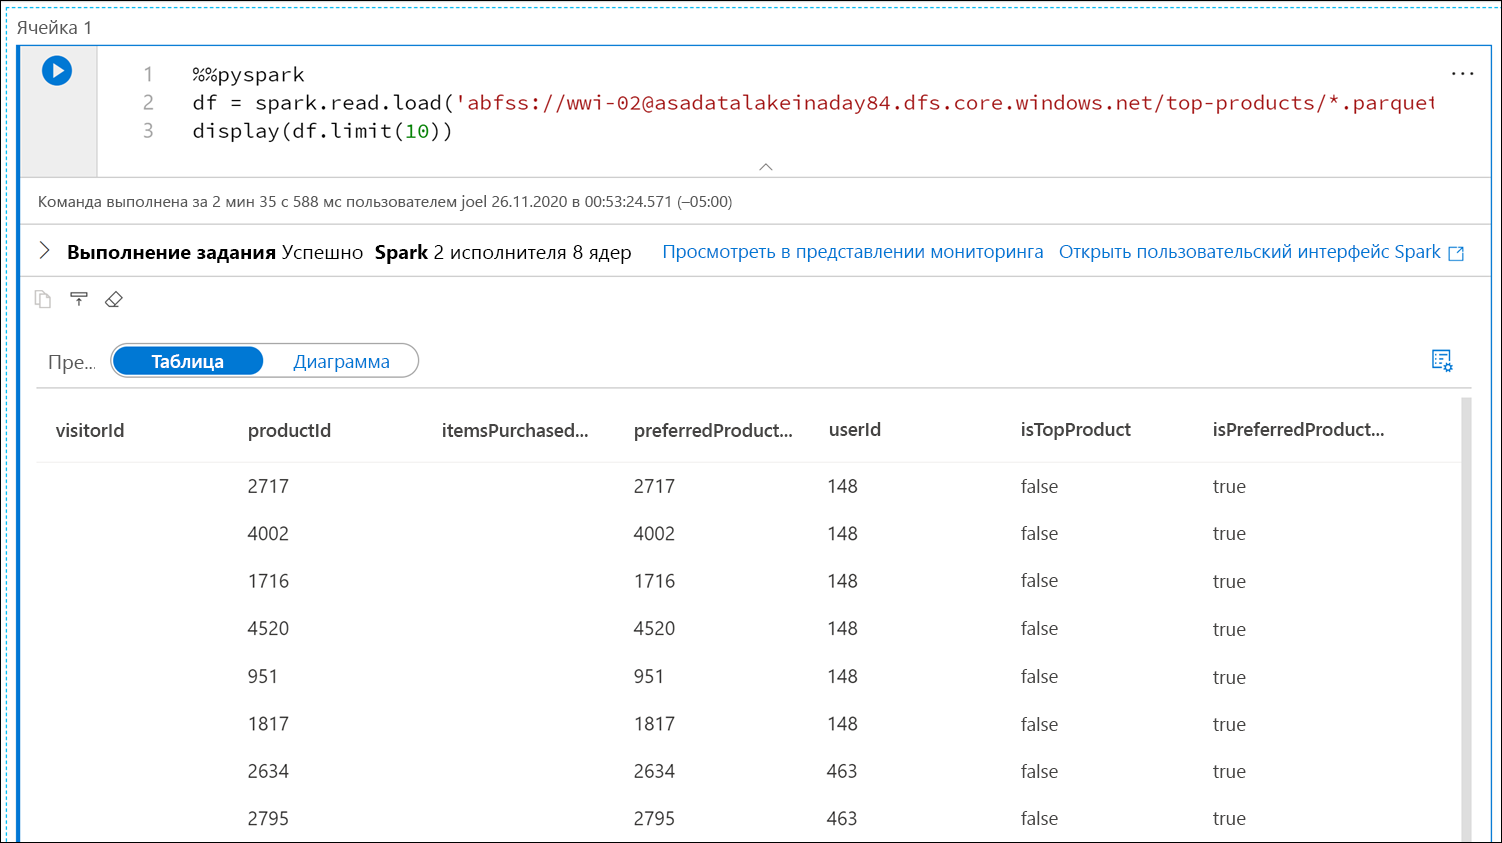
Task: Click the Ячейка 1 cell label
Action: (x=54, y=28)
